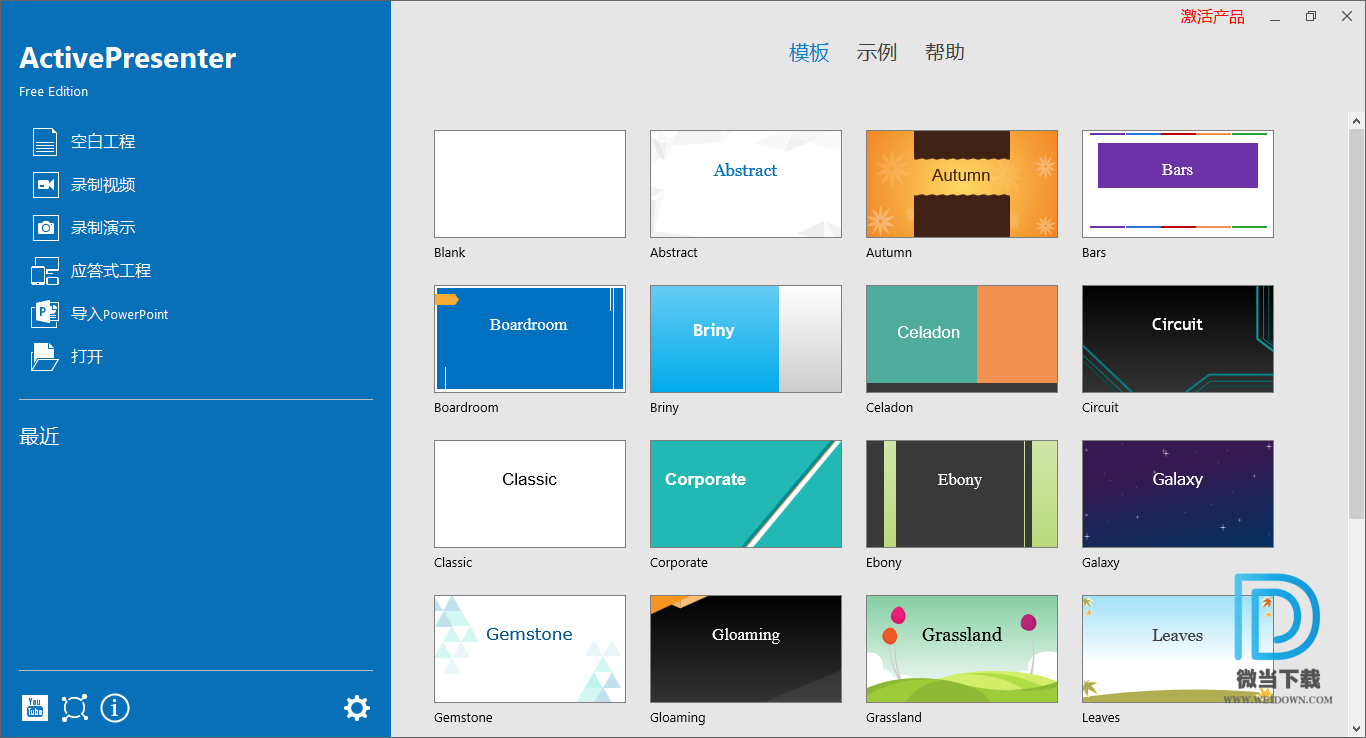Select the Blank template thumbnail

(x=530, y=184)
